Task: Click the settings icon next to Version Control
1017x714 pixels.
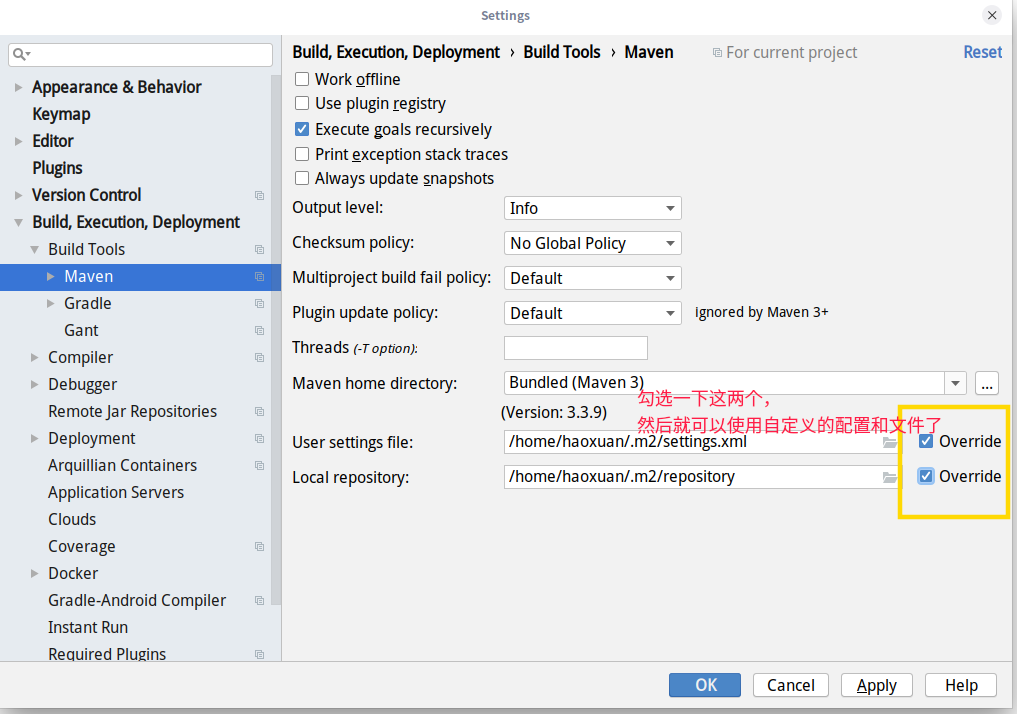Action: 260,195
